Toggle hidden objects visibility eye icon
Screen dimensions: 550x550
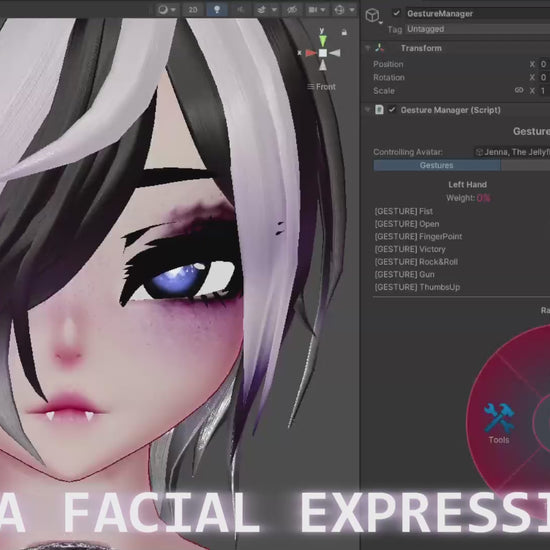point(292,9)
